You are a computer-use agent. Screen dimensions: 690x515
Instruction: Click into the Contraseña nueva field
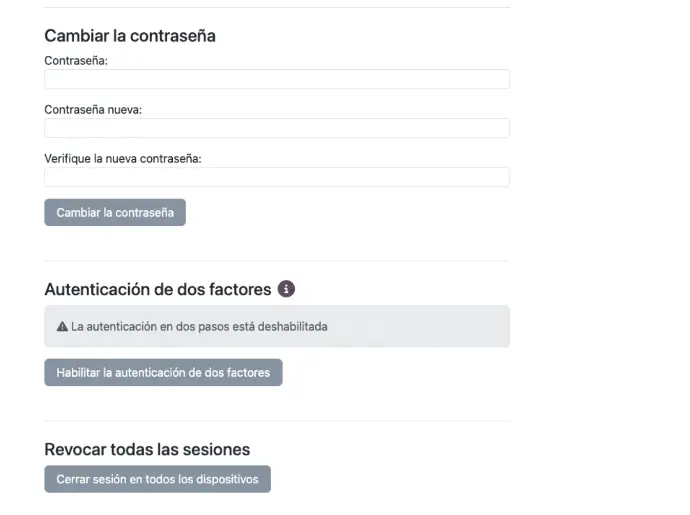pos(277,128)
